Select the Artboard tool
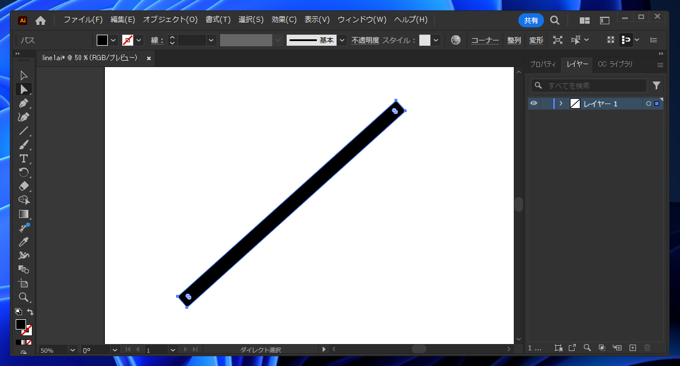Viewport: 680px width, 366px height. (x=23, y=283)
